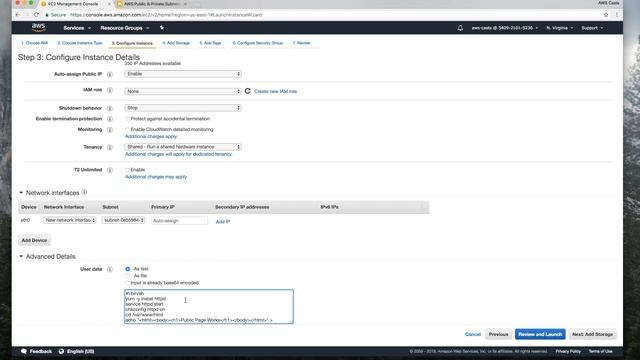Viewport: 640px width, 360px height.
Task: Go to step 2 Choose Instance Type
Action: tap(80, 43)
